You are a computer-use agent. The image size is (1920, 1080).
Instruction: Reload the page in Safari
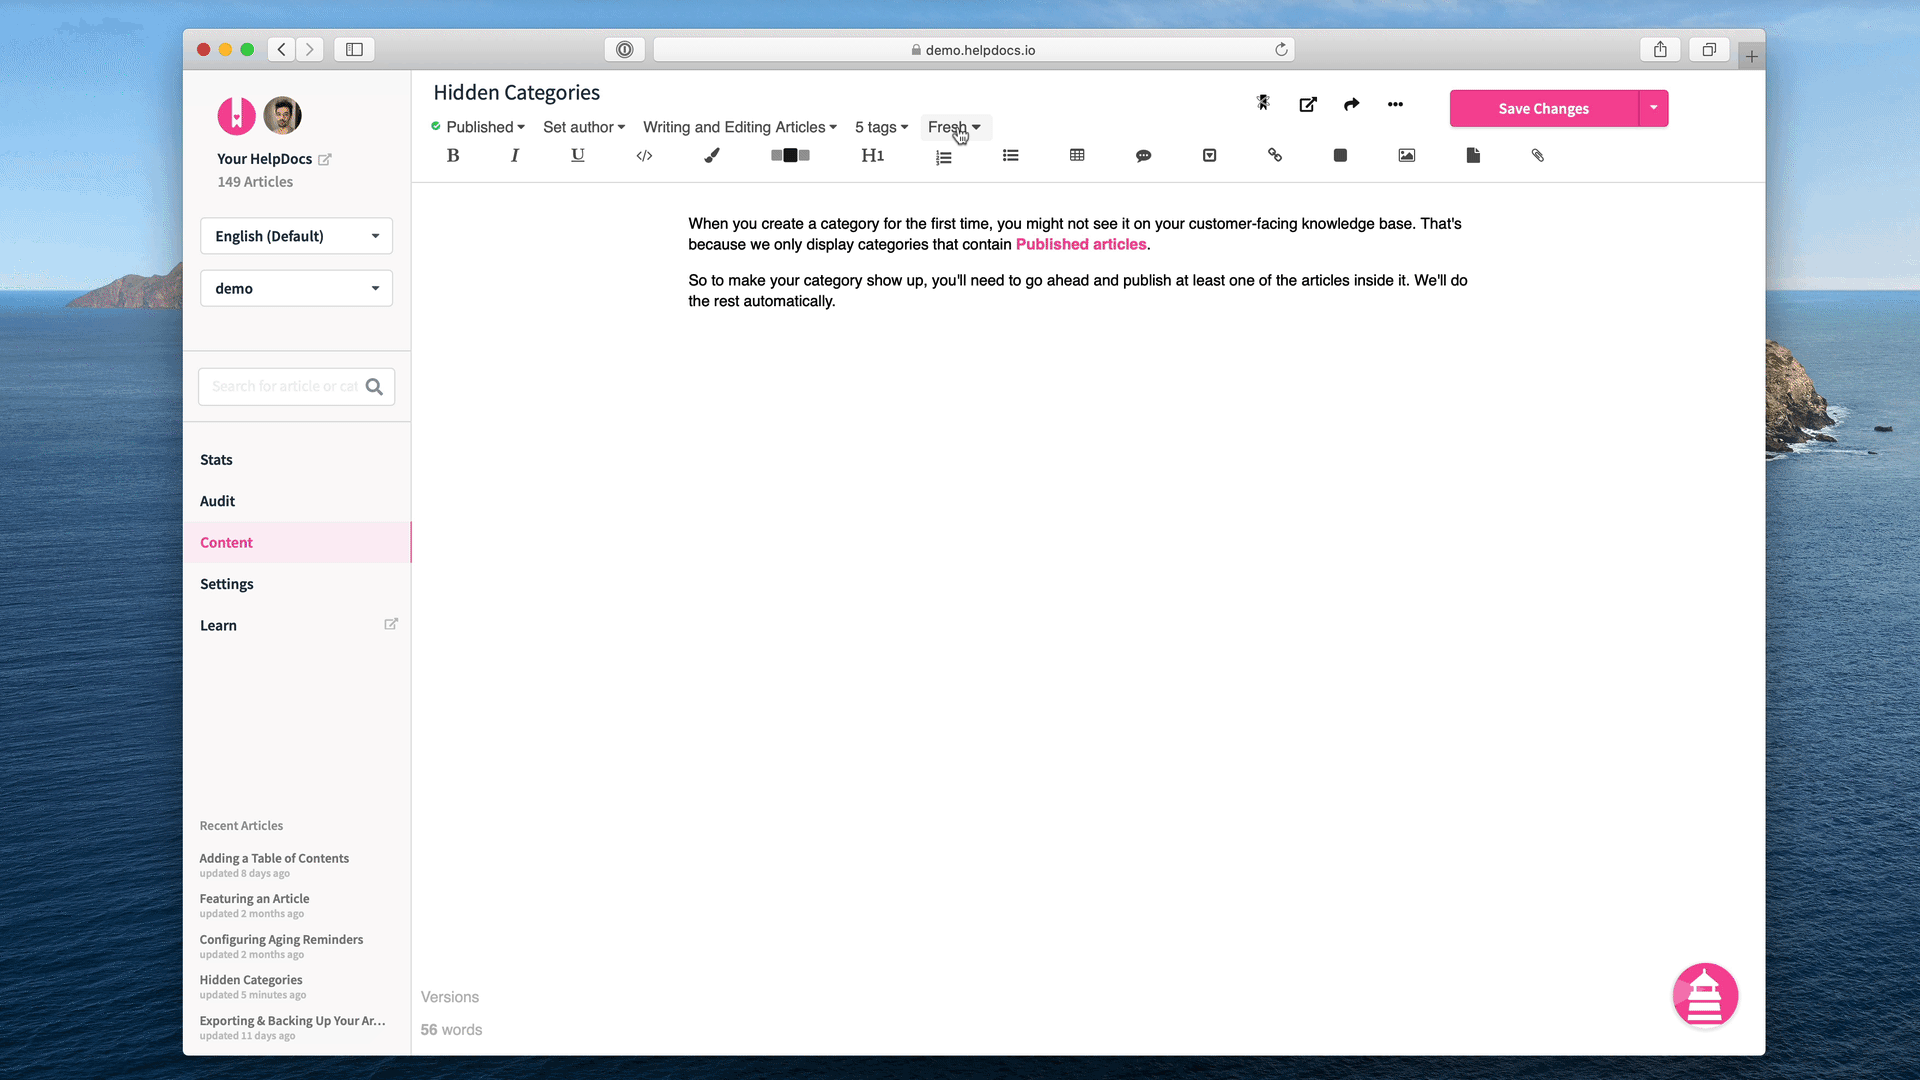point(1281,49)
